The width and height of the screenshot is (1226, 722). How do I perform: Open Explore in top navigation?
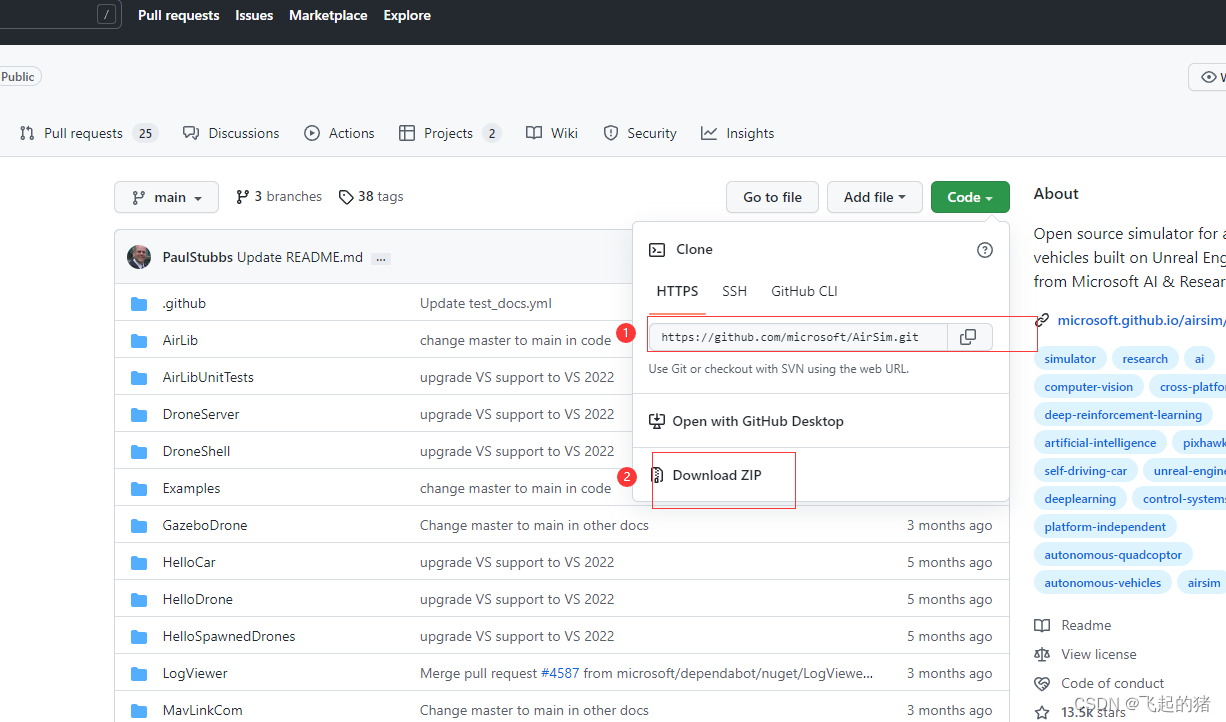pyautogui.click(x=407, y=15)
